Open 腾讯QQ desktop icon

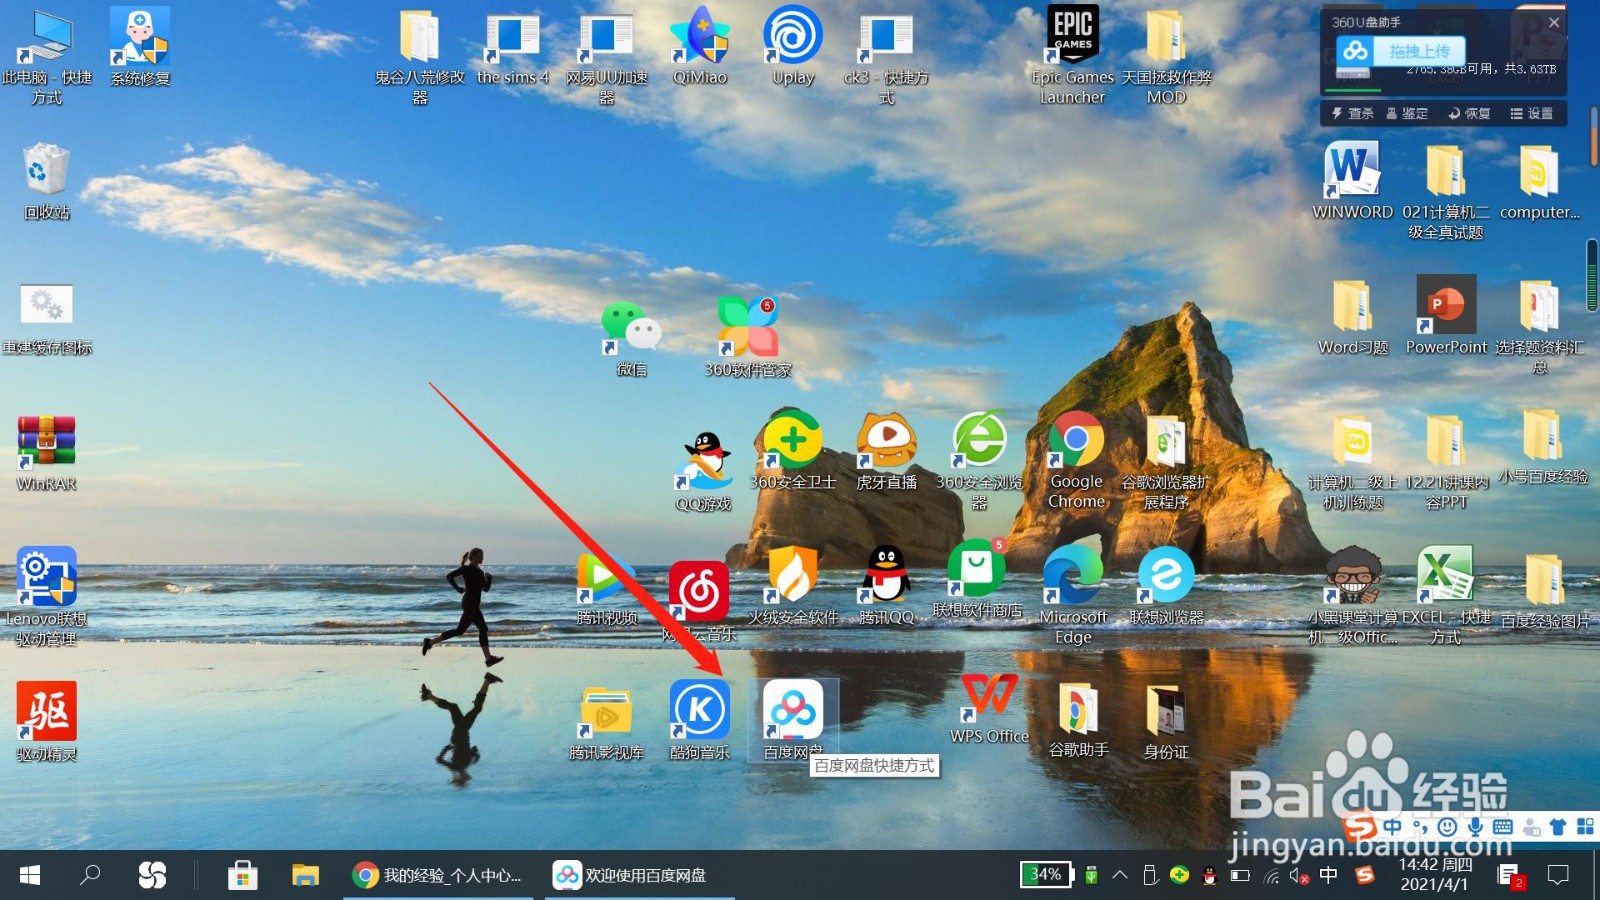(x=886, y=587)
